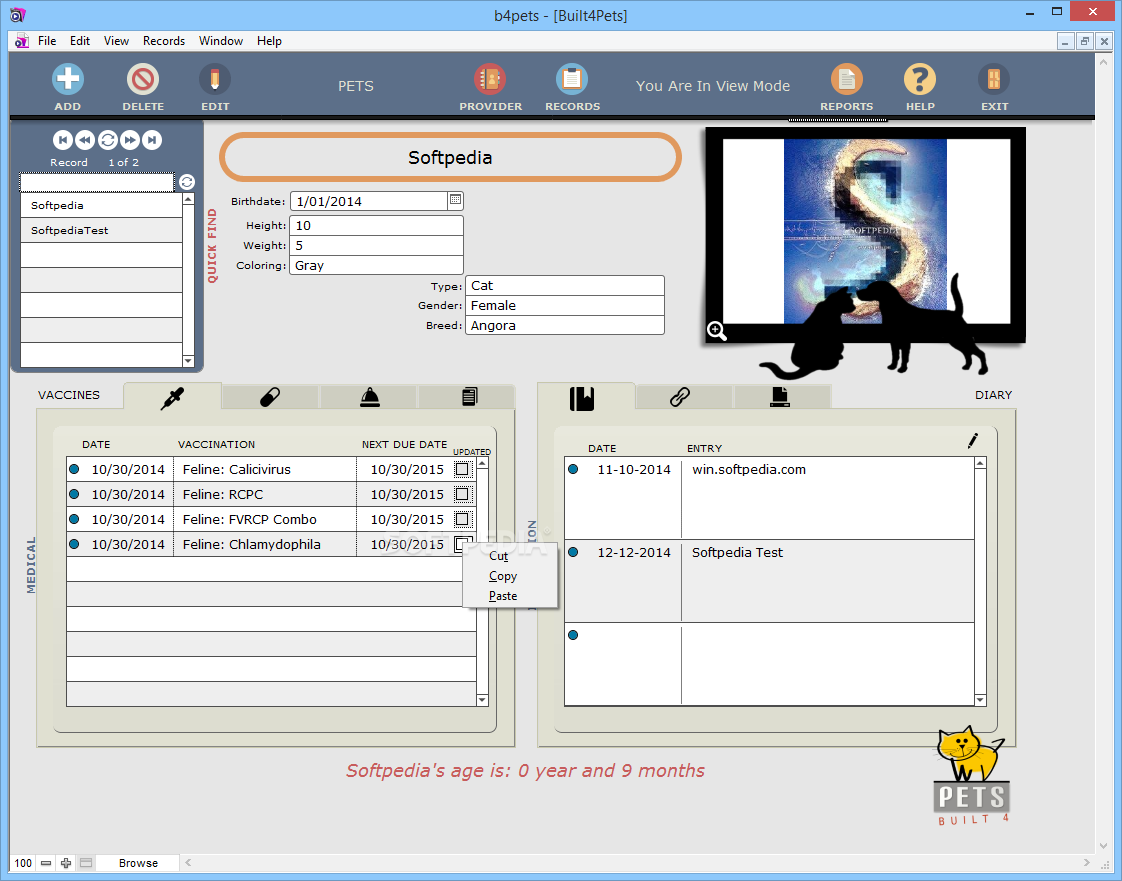Click blue dot beside 11-10-2014 diary entry

573,469
